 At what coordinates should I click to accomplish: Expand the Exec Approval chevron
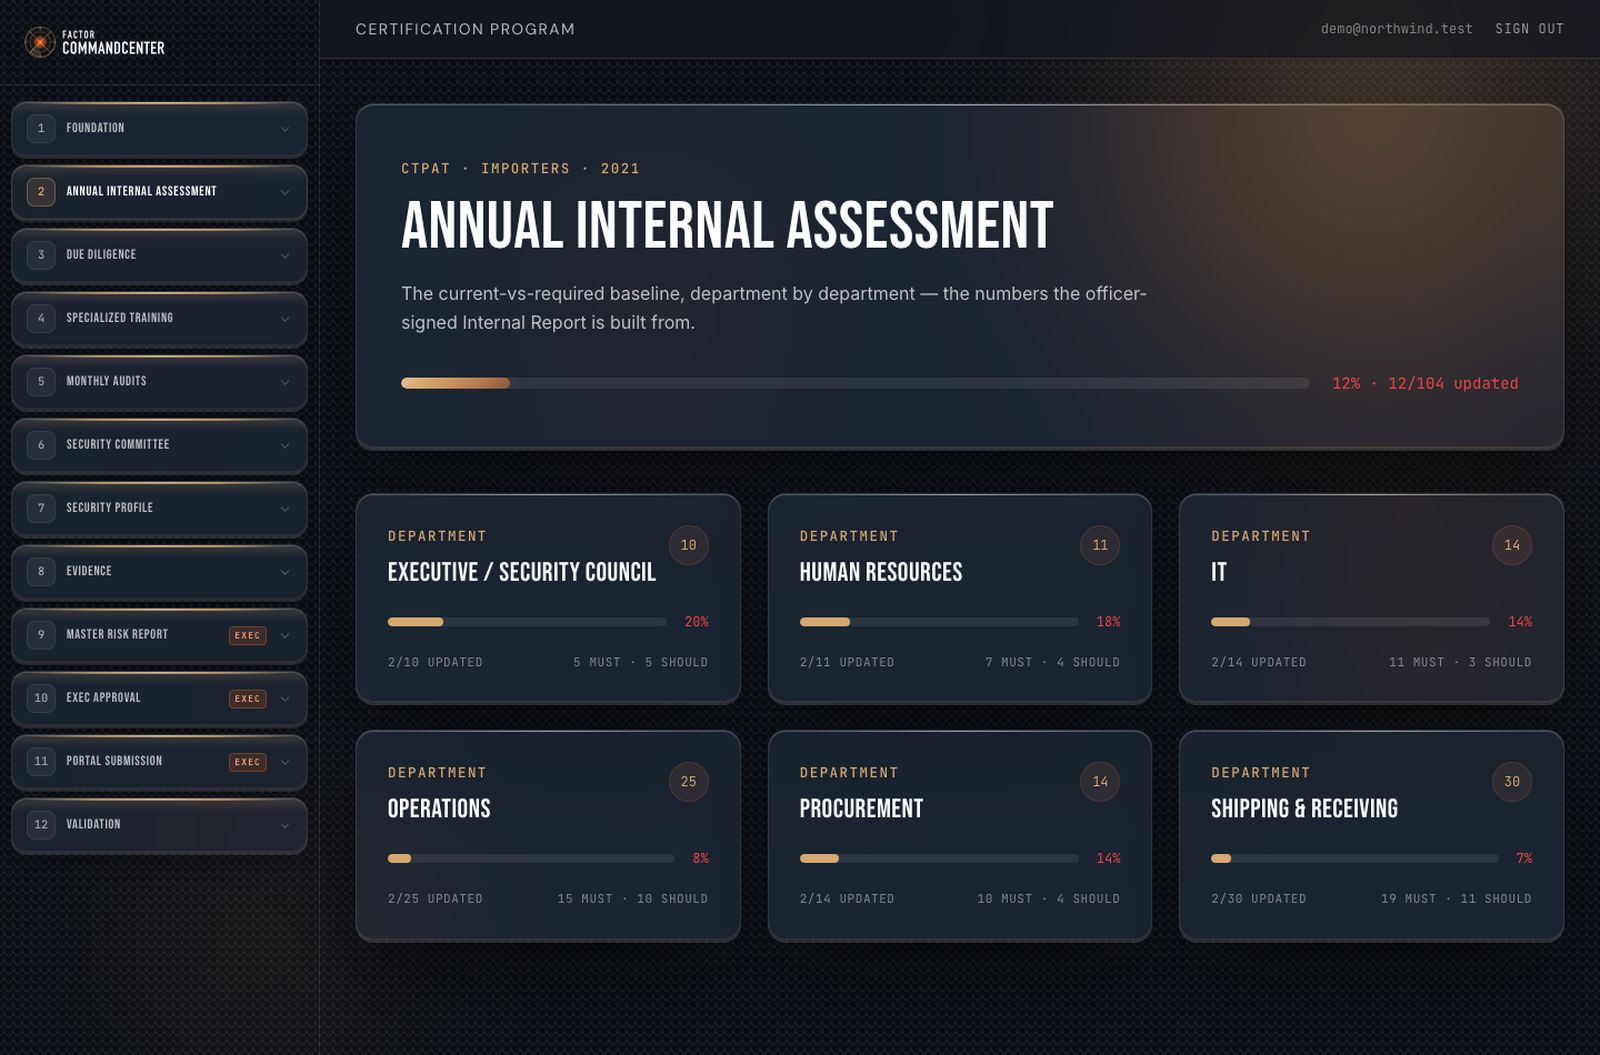tap(285, 699)
